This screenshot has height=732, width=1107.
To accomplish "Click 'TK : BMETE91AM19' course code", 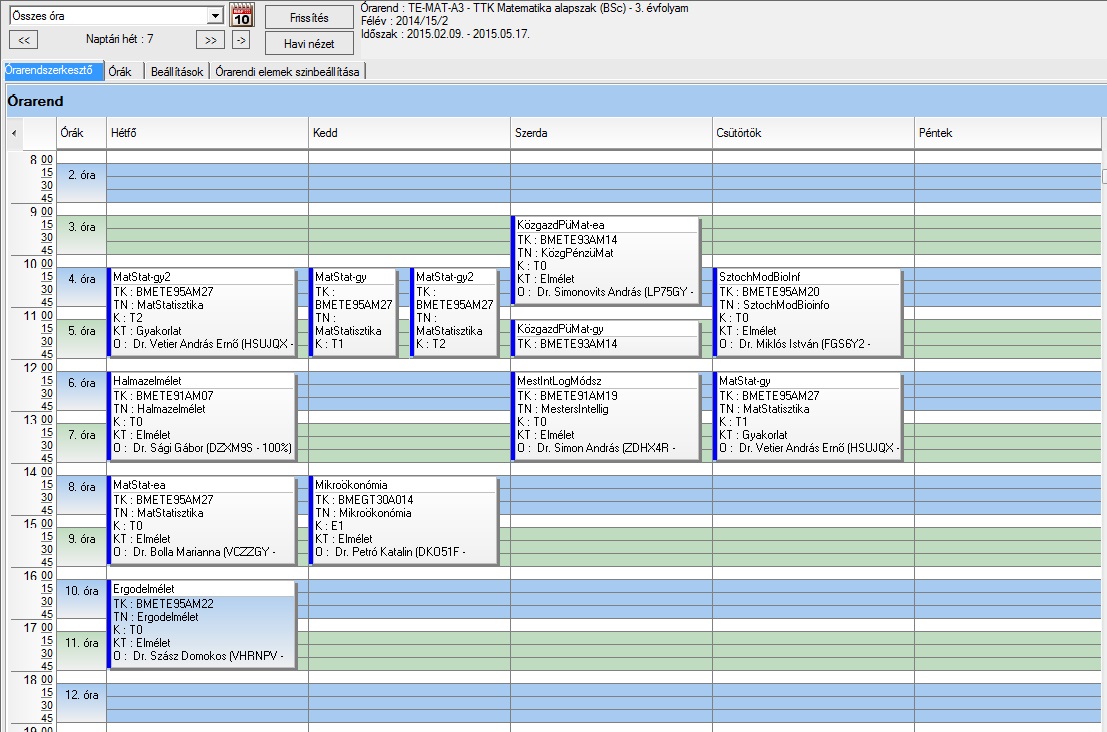I will (567, 396).
